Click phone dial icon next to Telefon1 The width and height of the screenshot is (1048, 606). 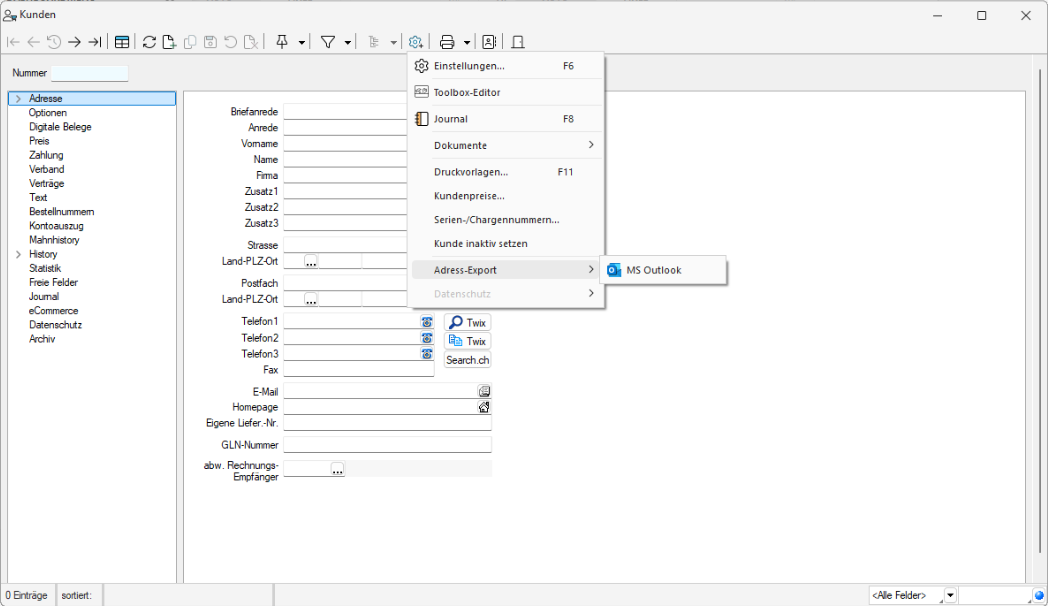(426, 321)
